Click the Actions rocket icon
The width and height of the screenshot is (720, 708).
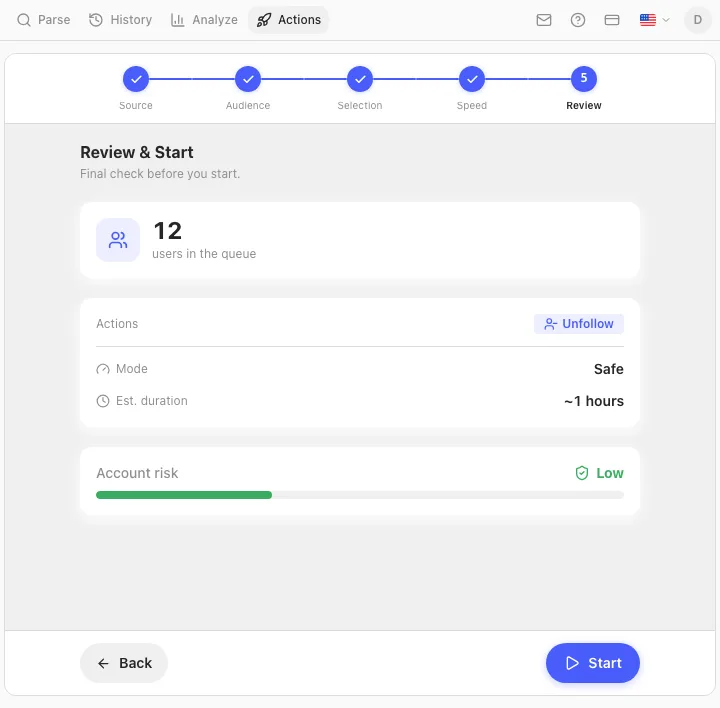[264, 20]
